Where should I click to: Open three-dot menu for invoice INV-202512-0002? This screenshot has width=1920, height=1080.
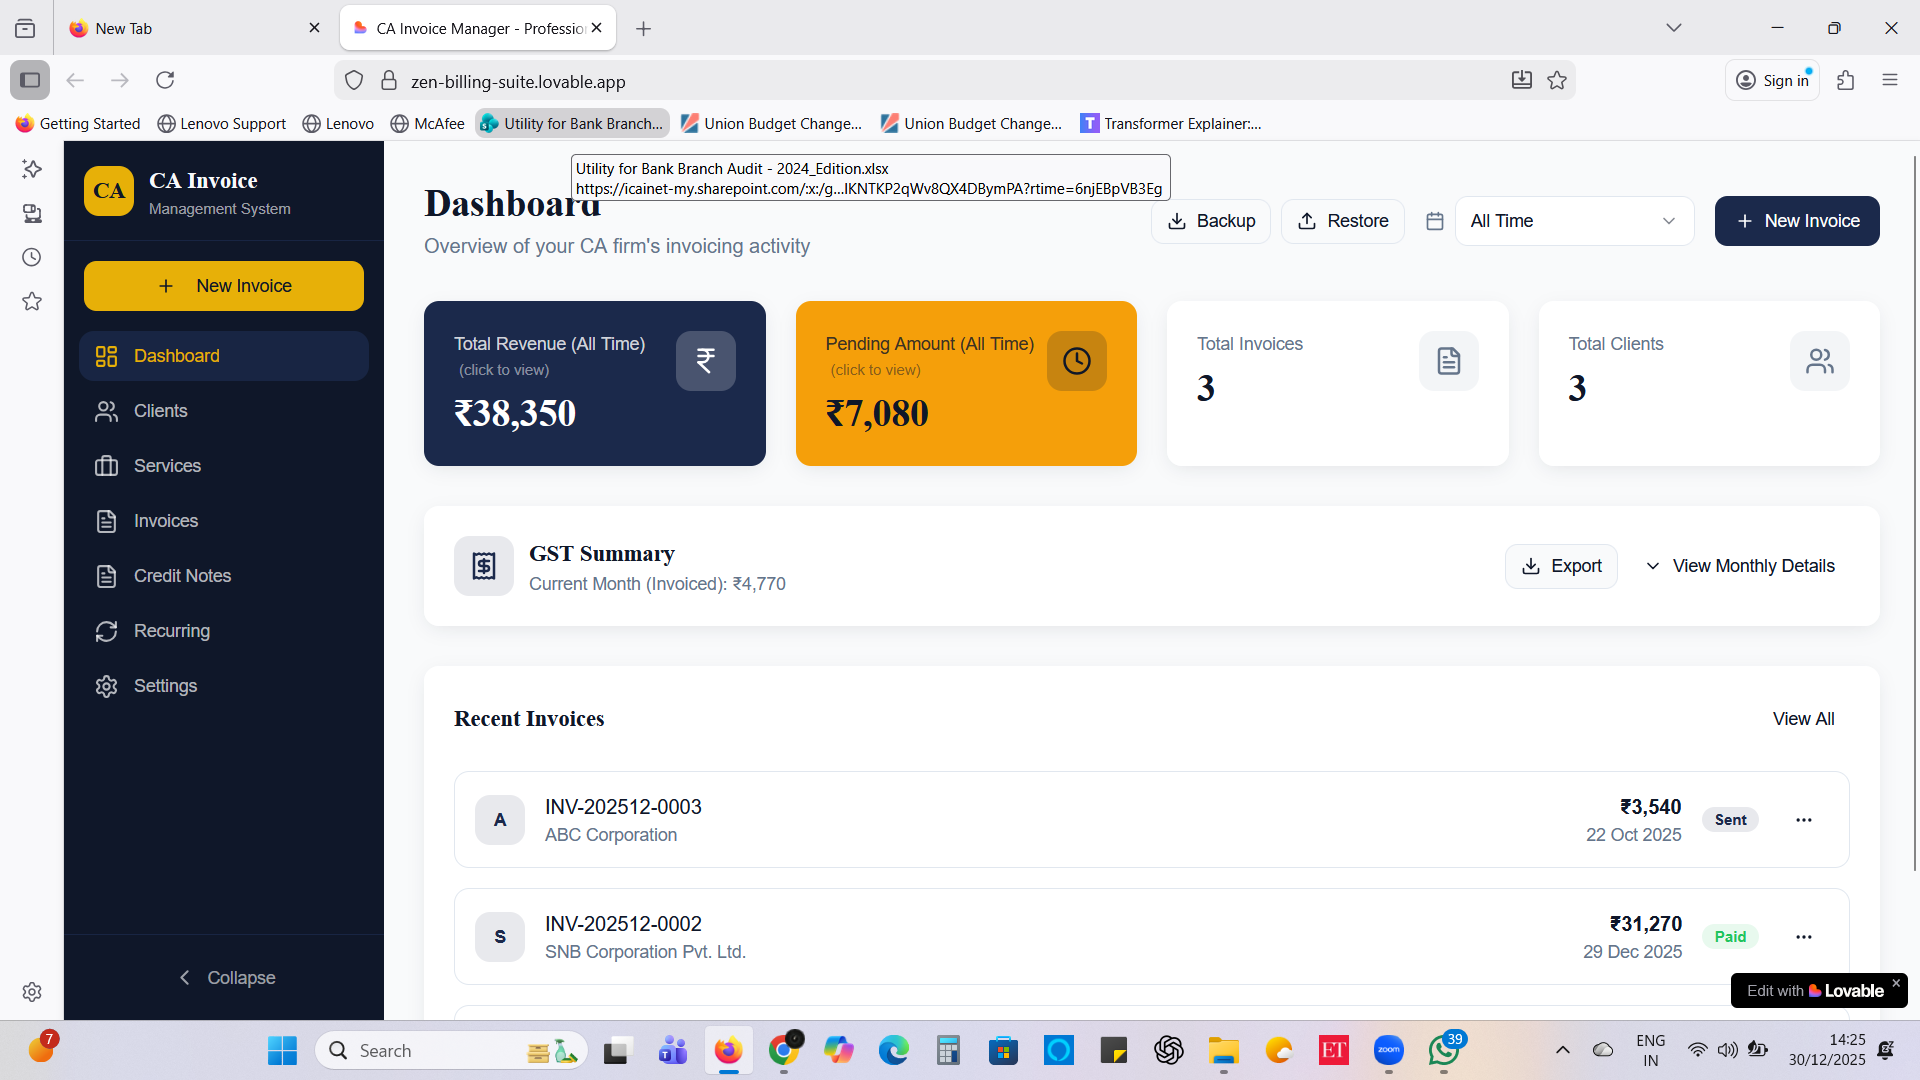[x=1803, y=937]
